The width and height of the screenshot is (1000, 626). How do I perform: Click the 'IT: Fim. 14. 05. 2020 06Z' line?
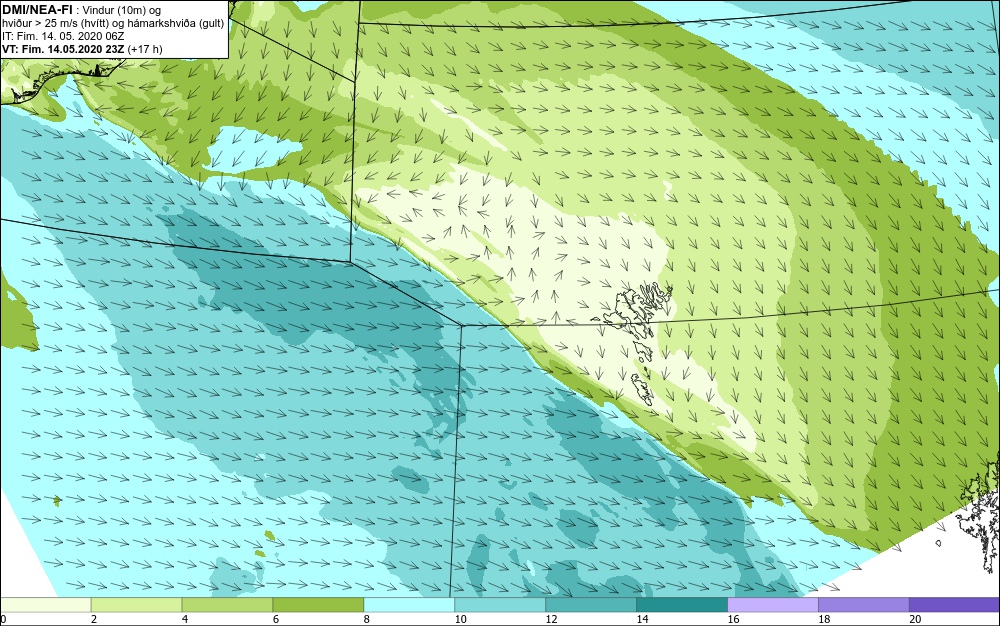coord(63,36)
